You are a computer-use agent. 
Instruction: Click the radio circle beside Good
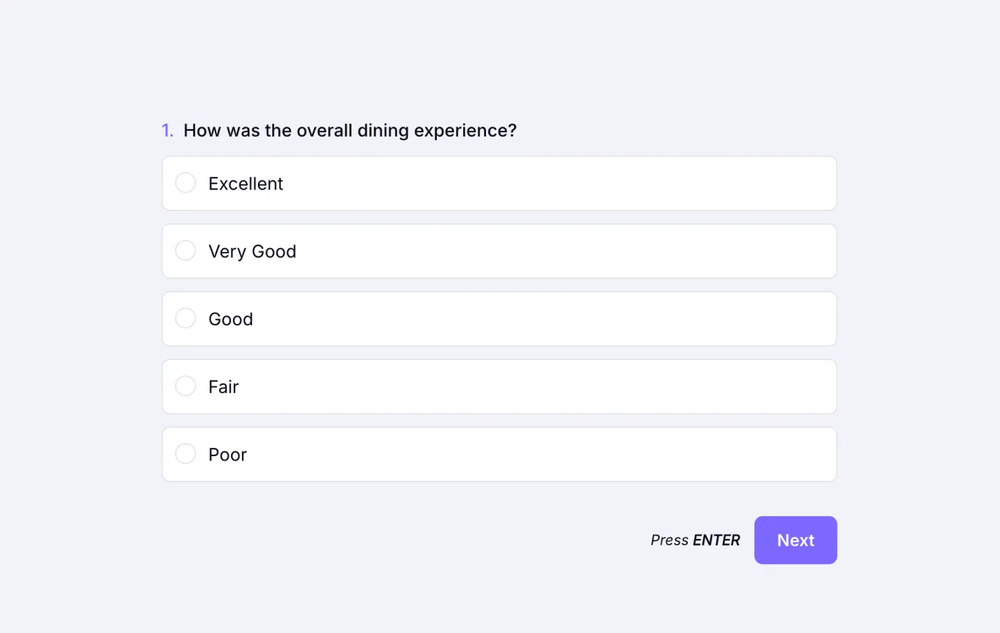pyautogui.click(x=185, y=318)
